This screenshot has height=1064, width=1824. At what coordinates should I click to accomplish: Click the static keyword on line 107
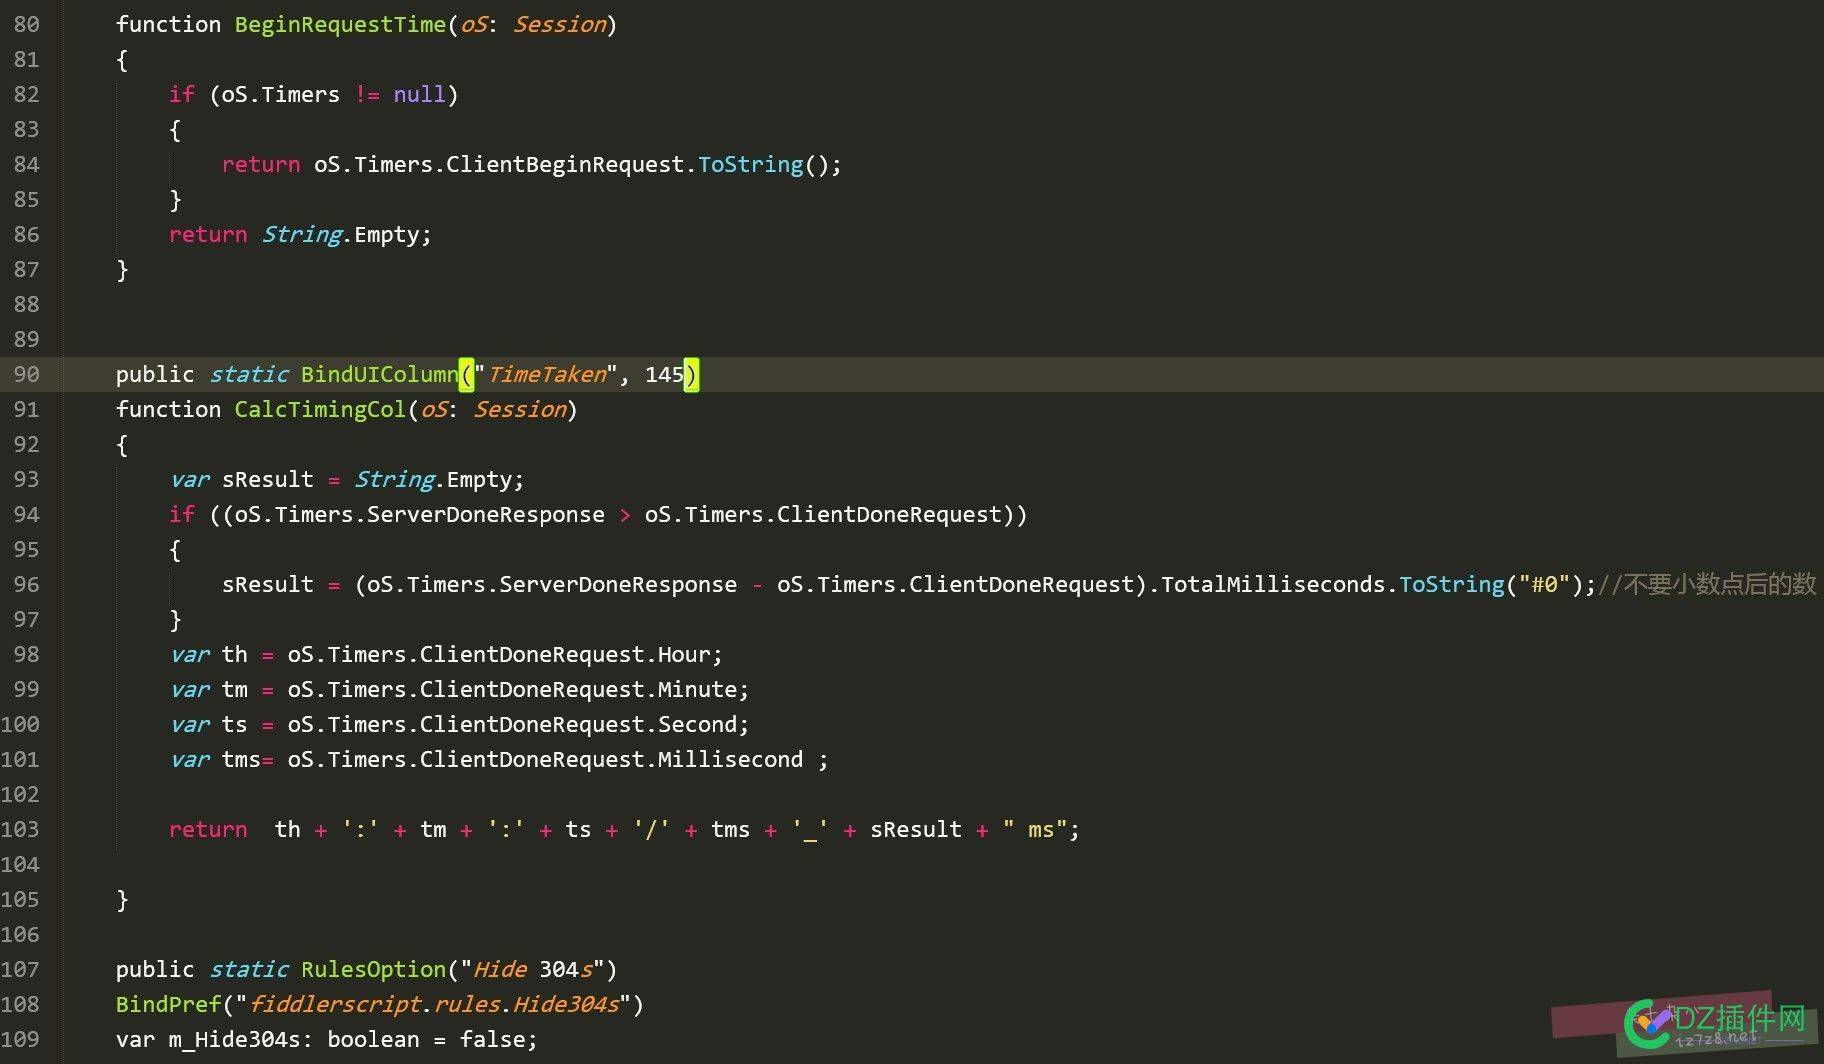pos(248,969)
